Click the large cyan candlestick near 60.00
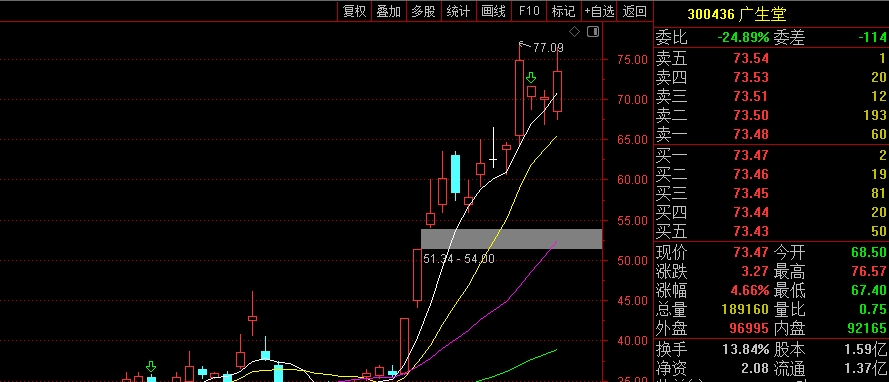The image size is (889, 382). [455, 174]
